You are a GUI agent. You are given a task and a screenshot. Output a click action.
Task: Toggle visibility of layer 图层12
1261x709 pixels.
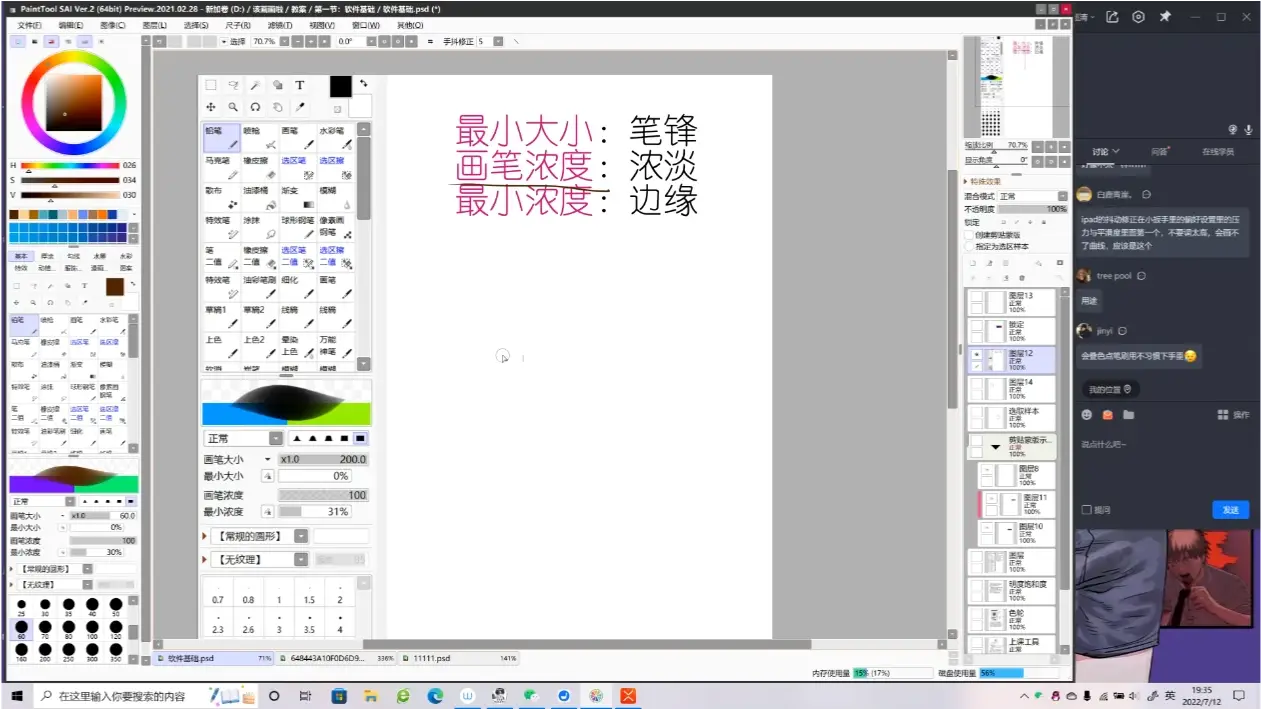click(975, 354)
